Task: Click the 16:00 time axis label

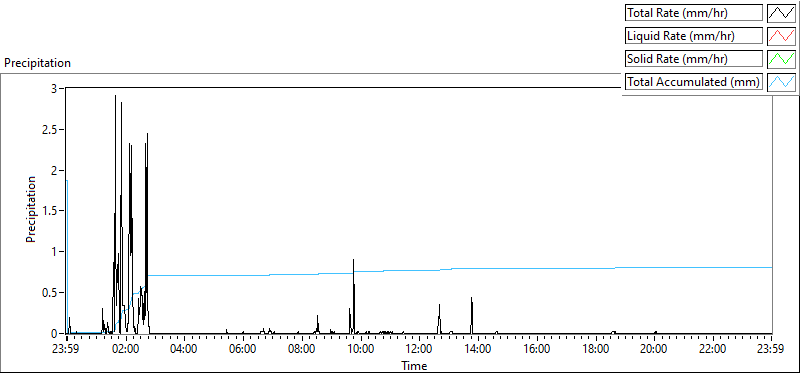Action: pos(537,350)
